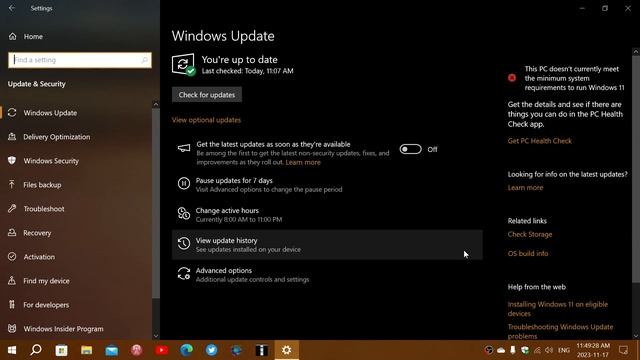Open Installing Windows 11 on eligible devices link
The image size is (640, 360).
coord(558,309)
